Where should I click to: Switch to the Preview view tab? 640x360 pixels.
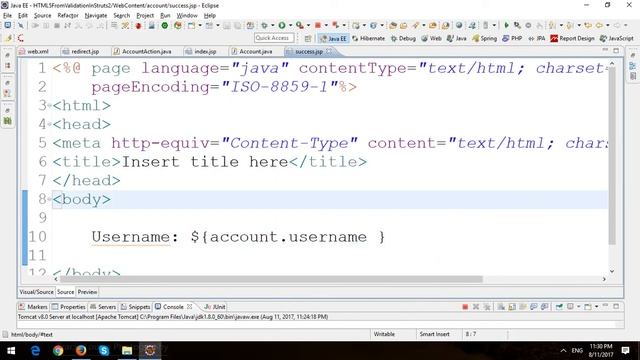[87, 292]
